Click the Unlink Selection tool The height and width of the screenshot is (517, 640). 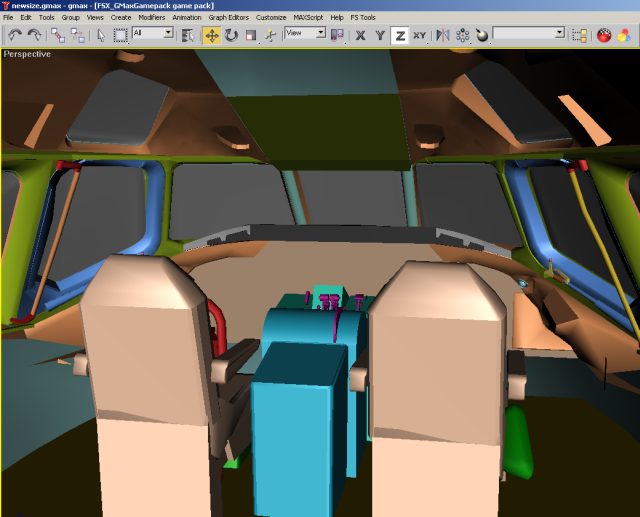point(77,35)
